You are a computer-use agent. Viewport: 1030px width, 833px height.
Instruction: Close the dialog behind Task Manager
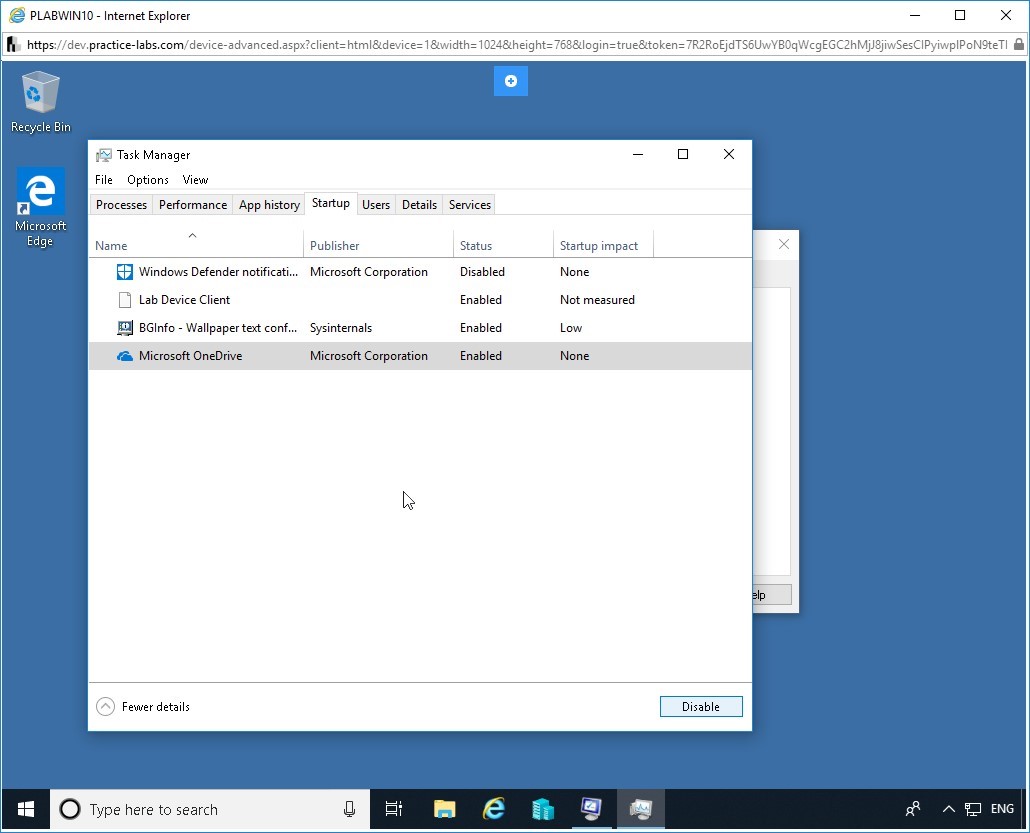point(784,244)
